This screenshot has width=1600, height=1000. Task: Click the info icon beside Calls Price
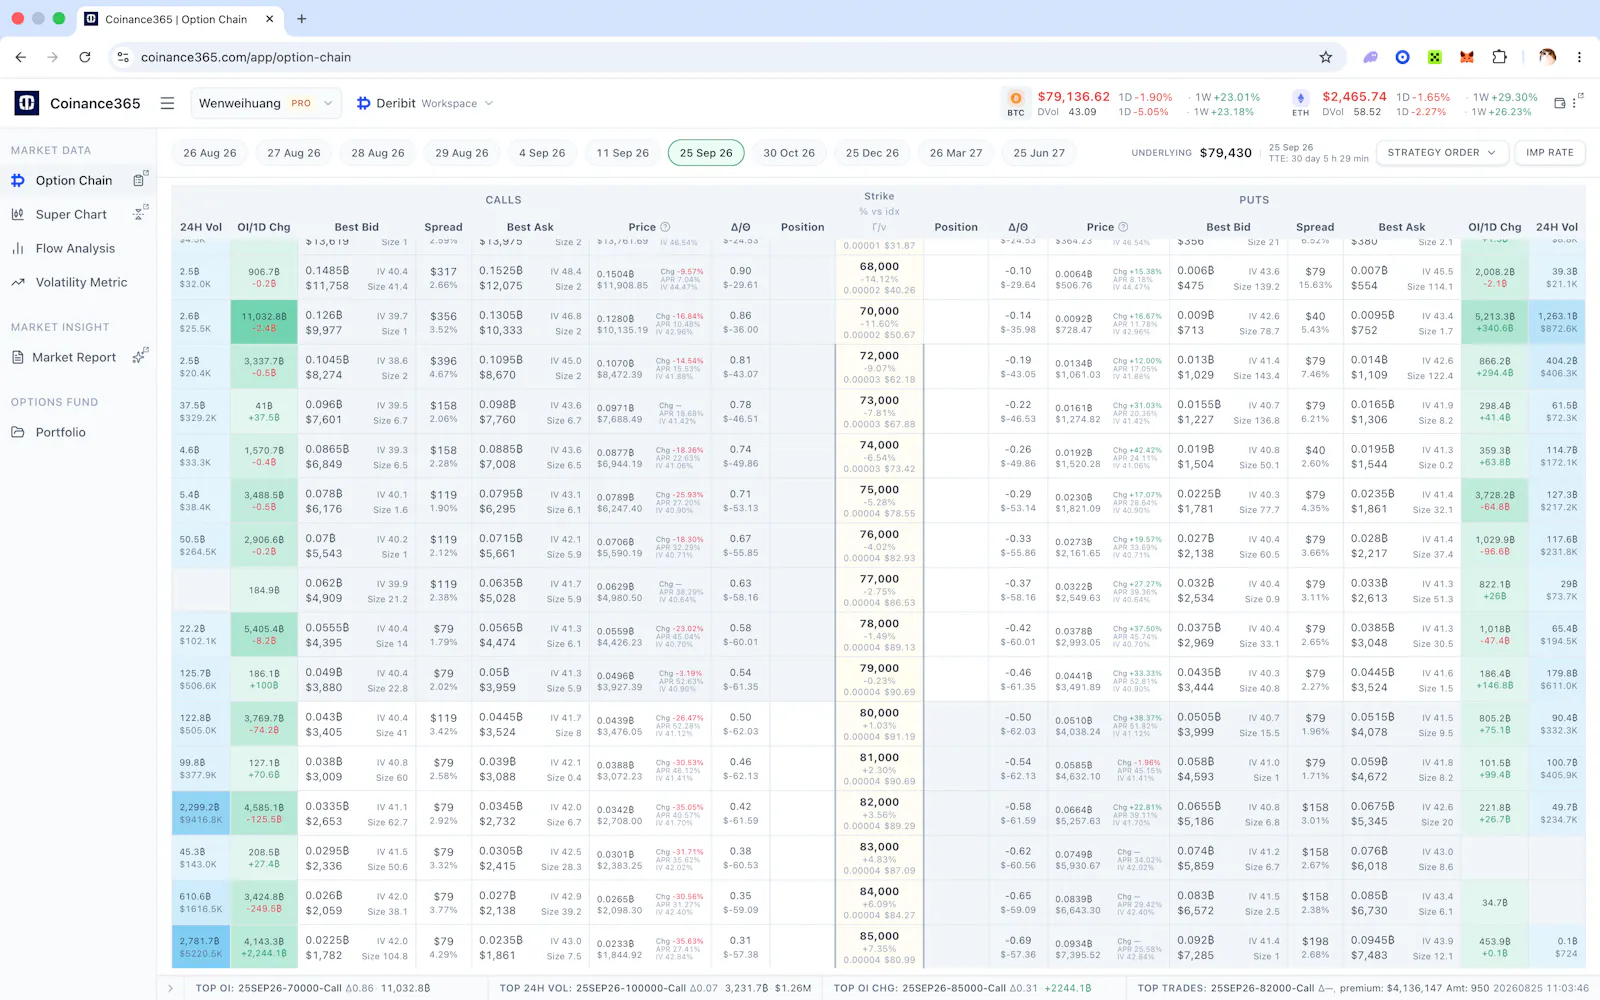point(666,227)
